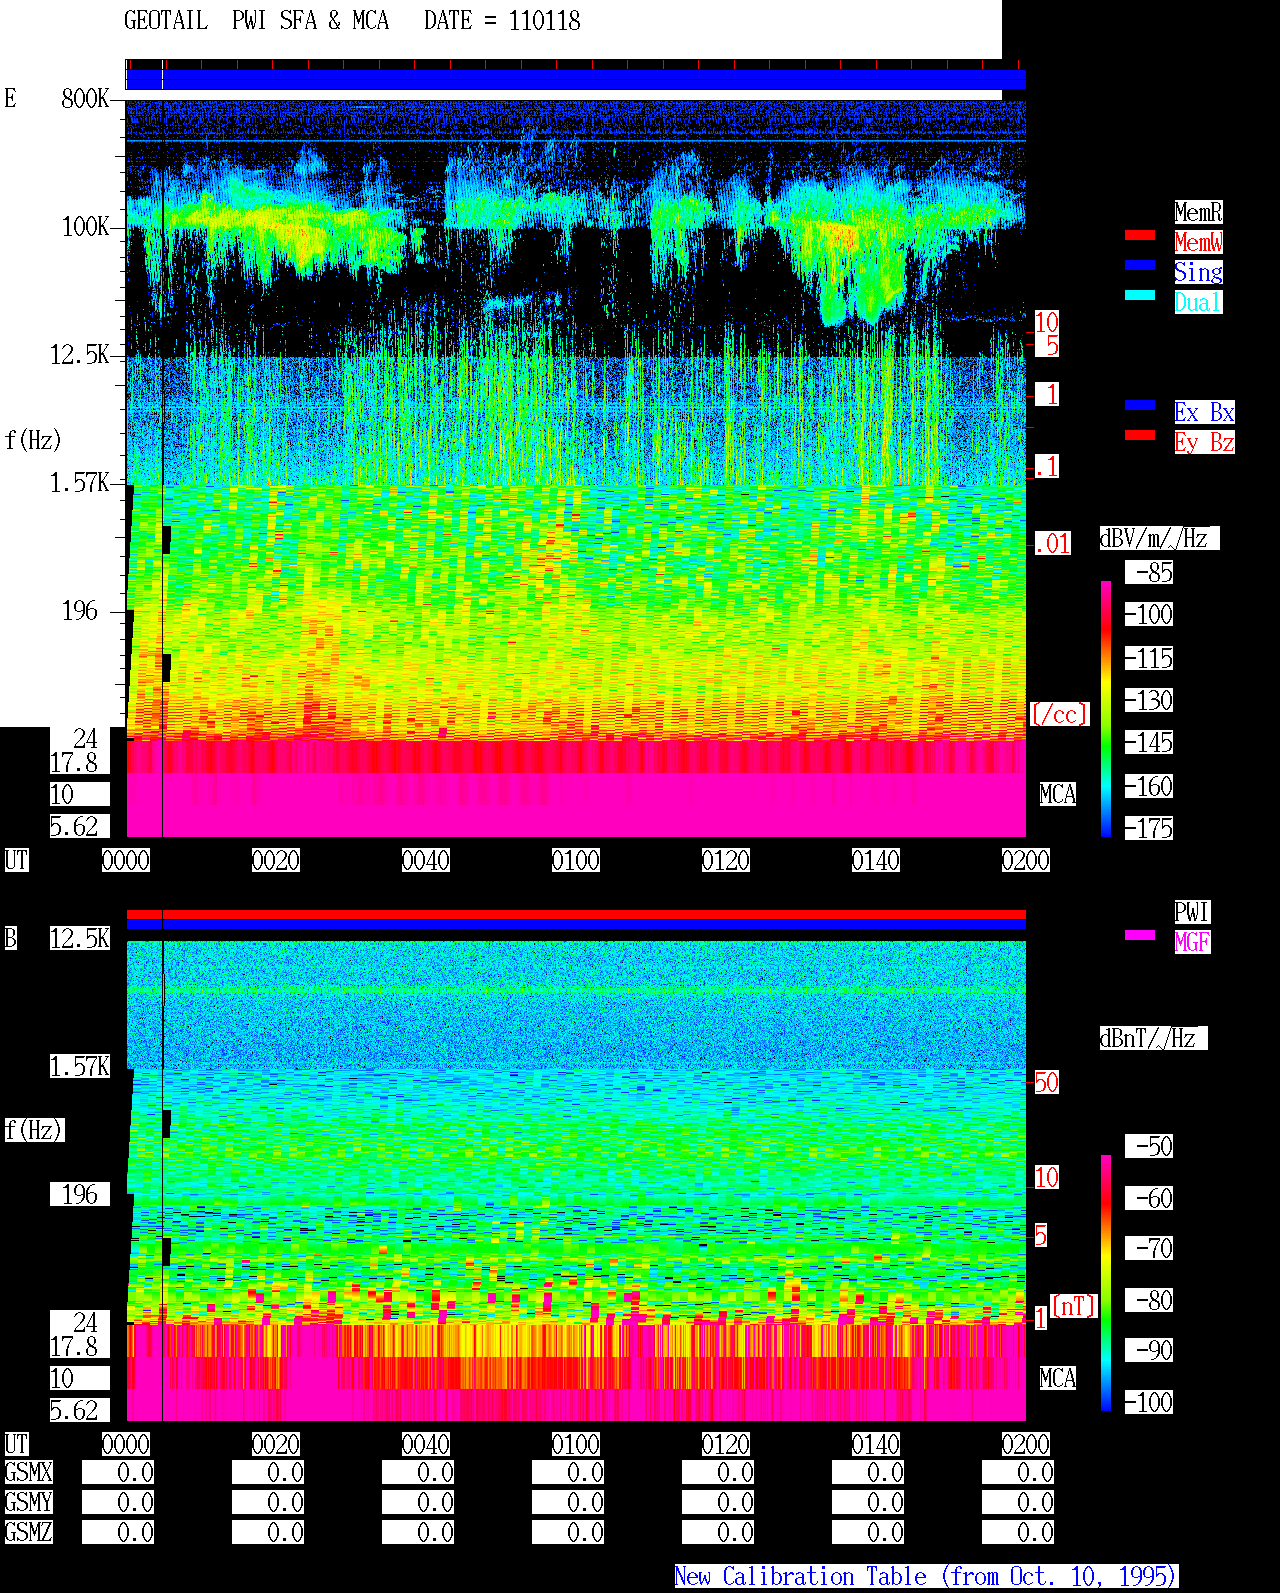Viewport: 1280px width, 1593px height.
Task: Click the 1.57K label on the E panel
Action: (80, 482)
